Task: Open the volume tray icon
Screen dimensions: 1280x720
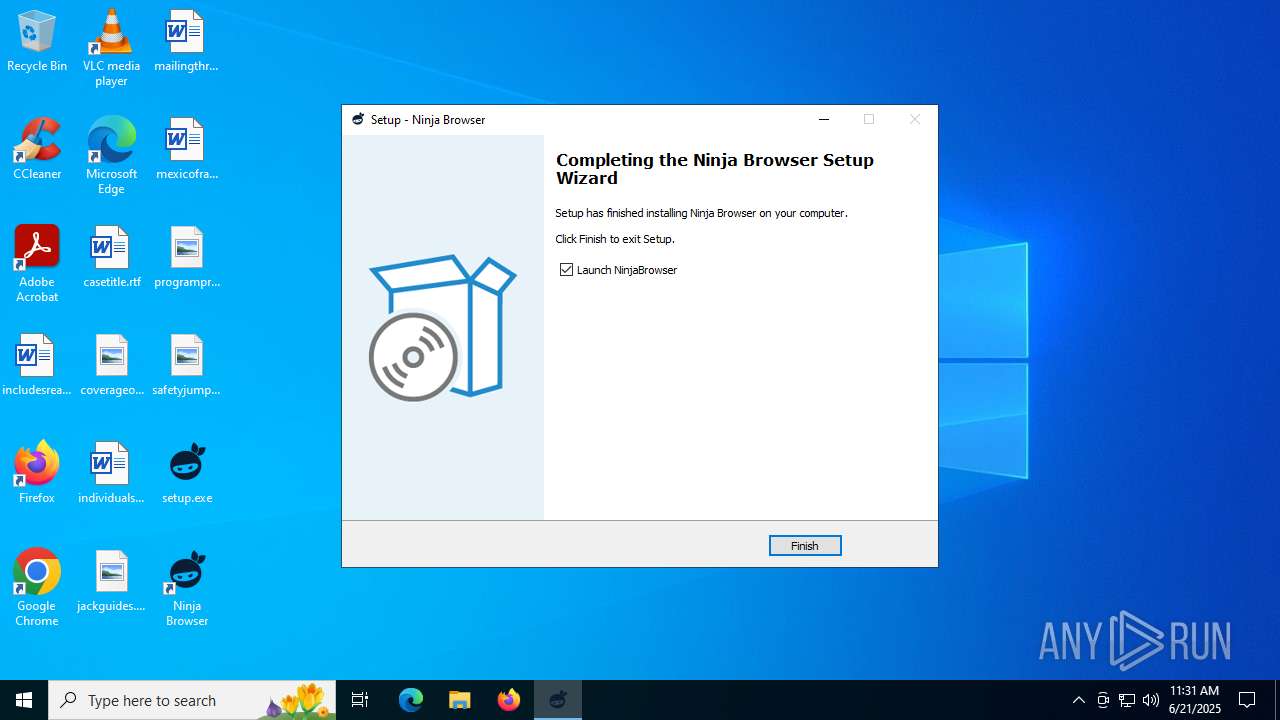Action: click(x=1151, y=700)
